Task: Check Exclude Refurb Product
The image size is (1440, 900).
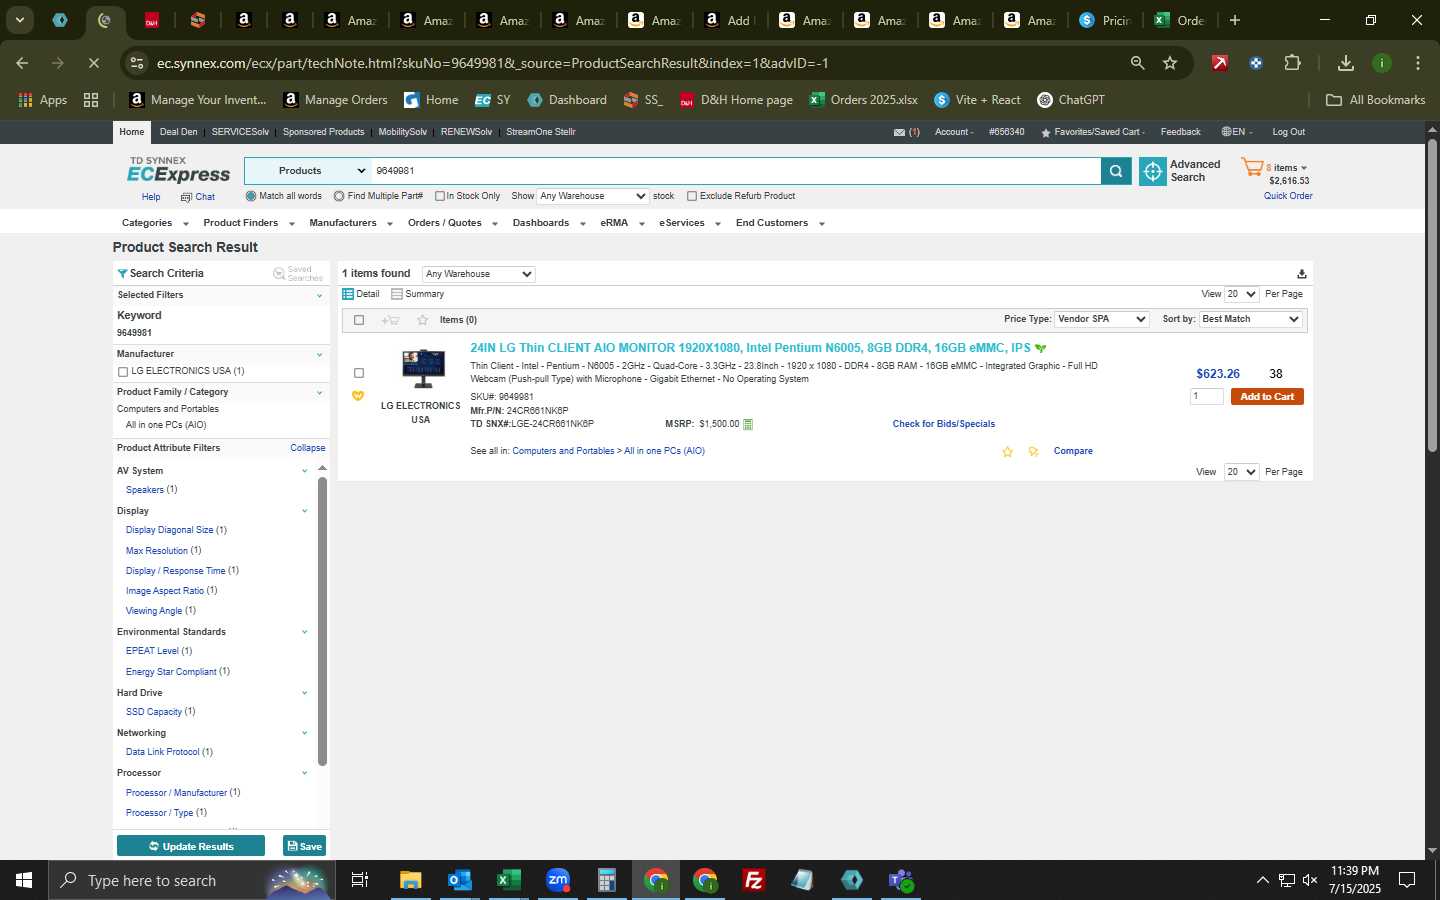Action: [x=691, y=196]
